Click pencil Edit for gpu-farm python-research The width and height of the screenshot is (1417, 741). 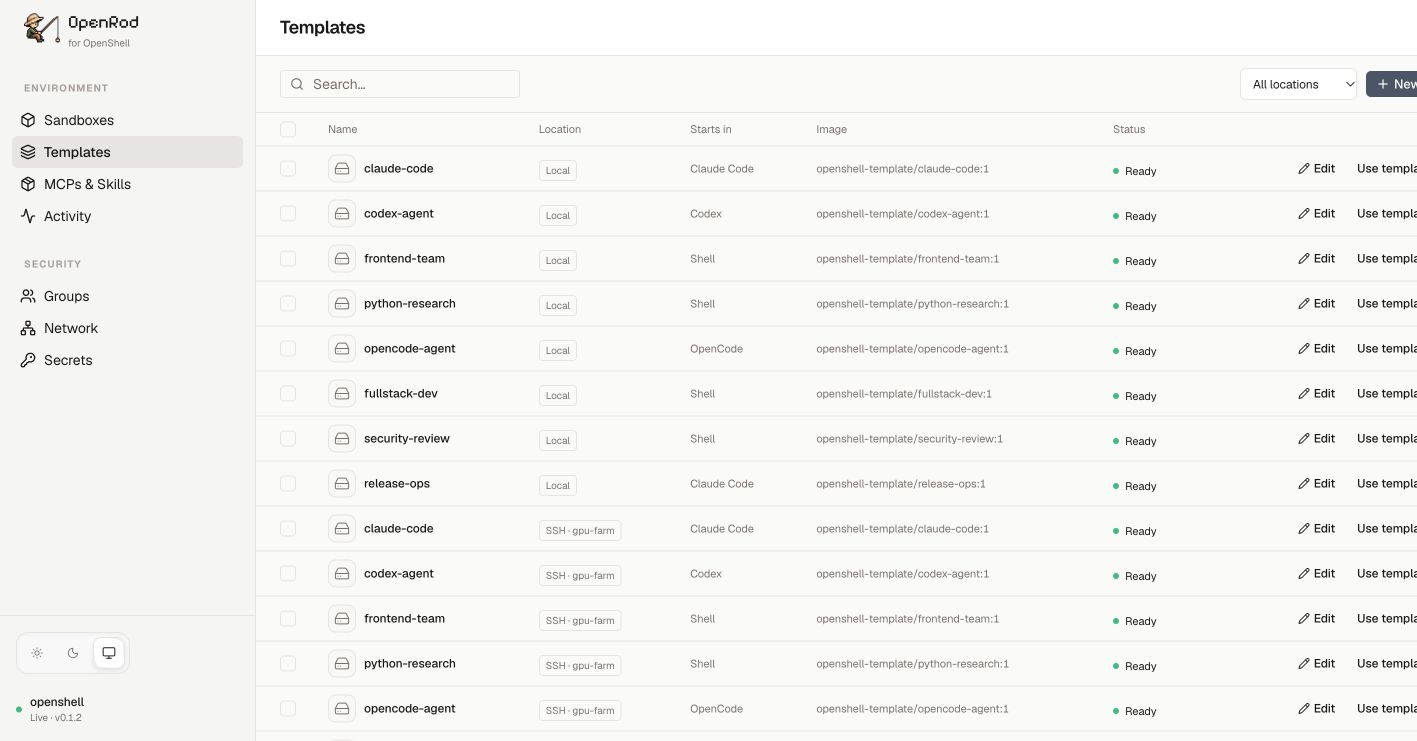(1316, 664)
